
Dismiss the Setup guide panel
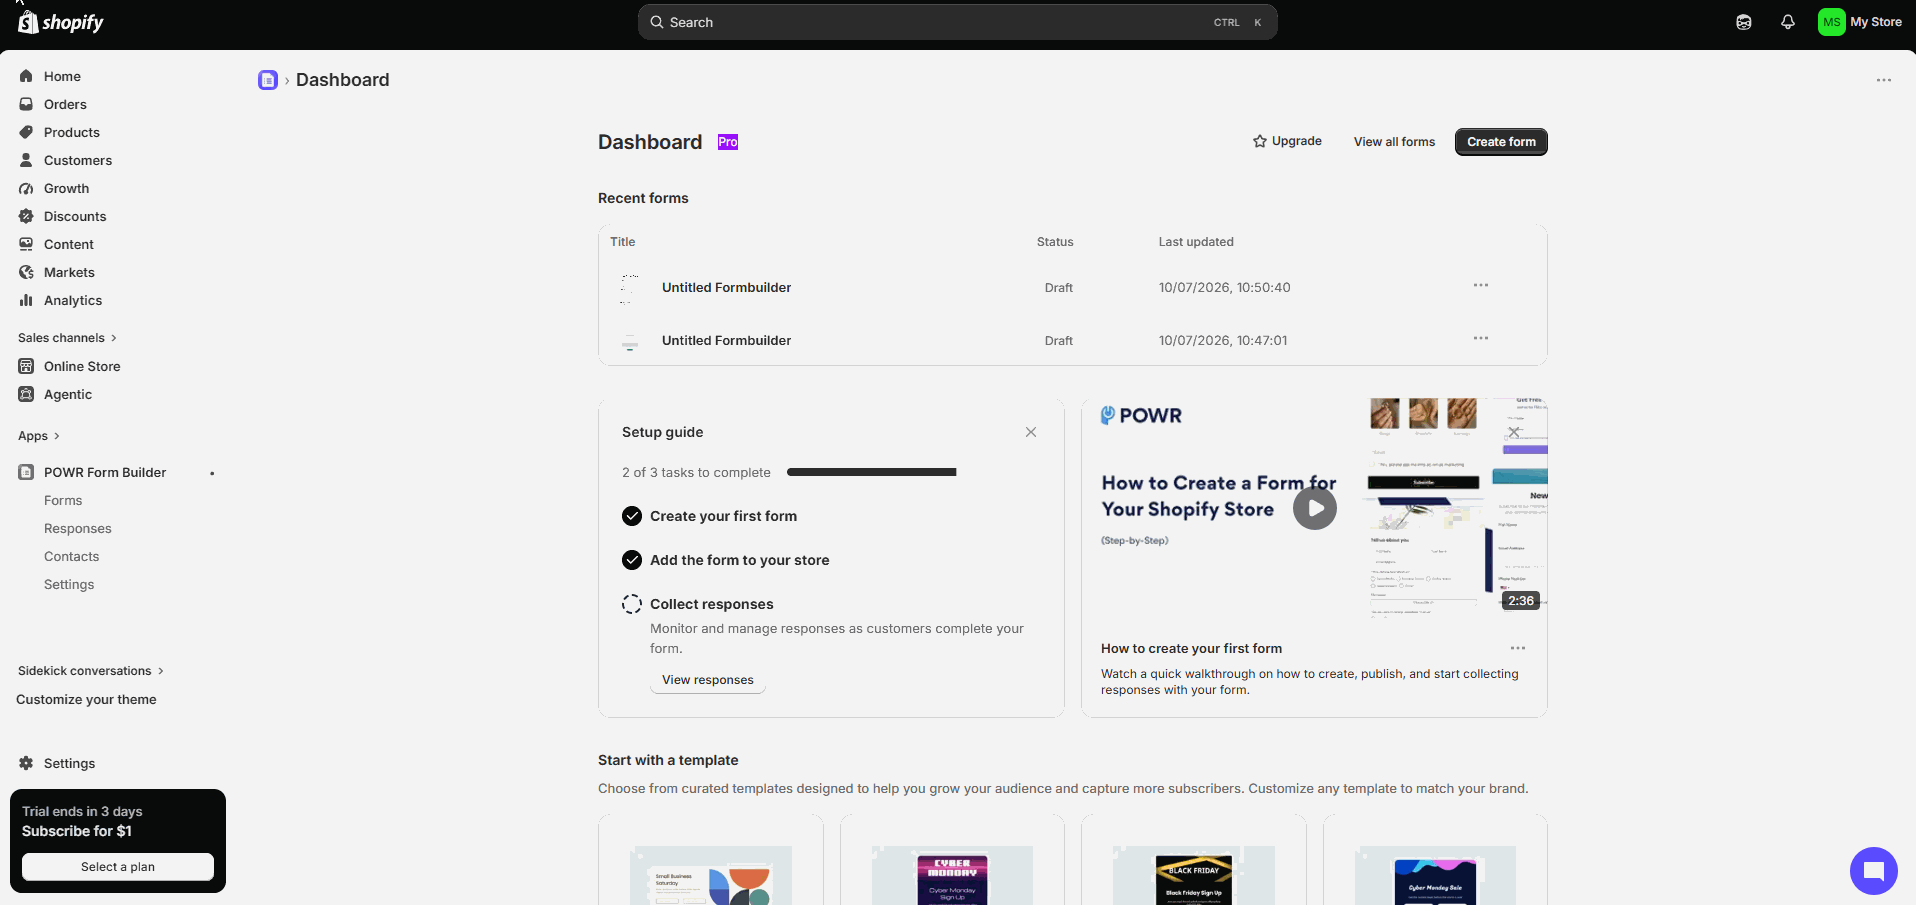click(1031, 432)
